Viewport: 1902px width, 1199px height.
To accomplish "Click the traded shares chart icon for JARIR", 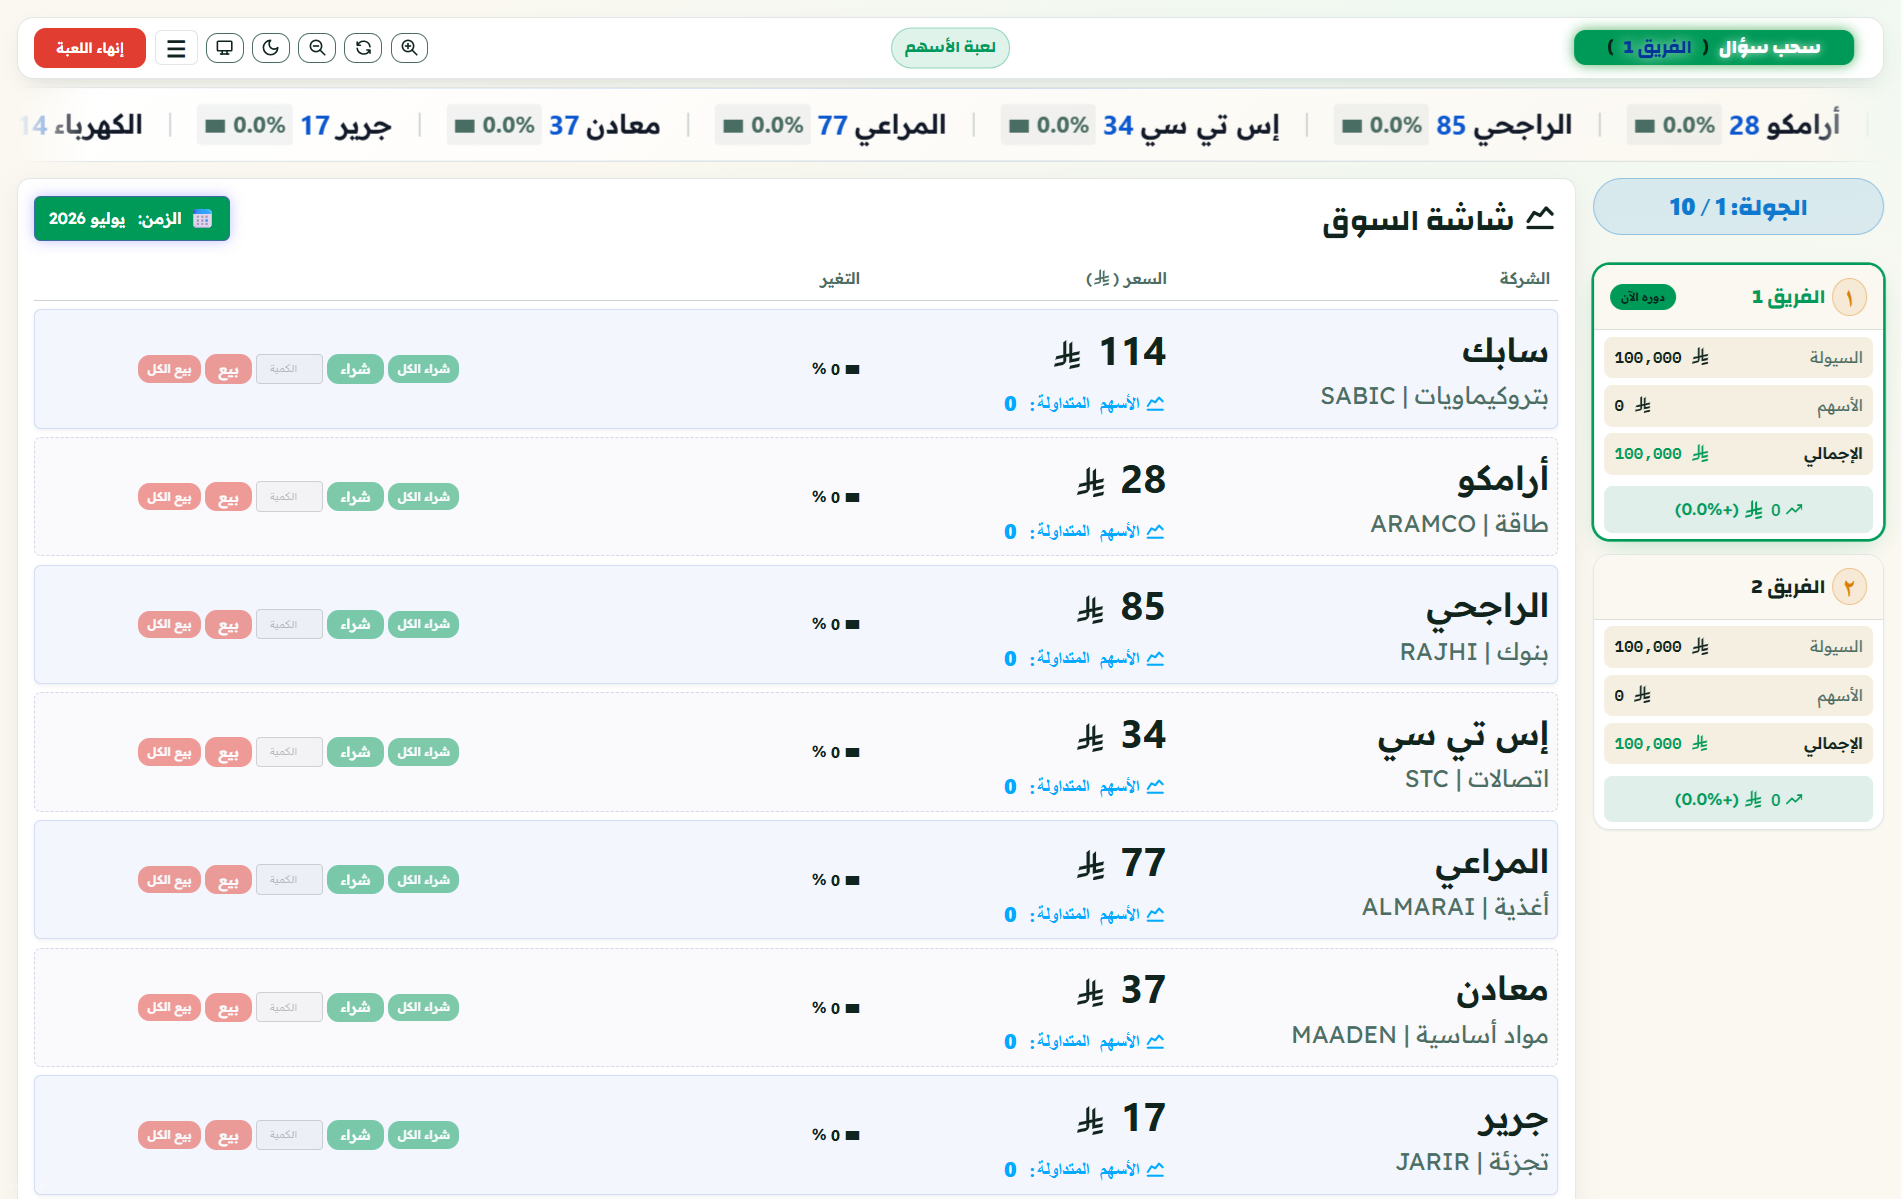I will pyautogui.click(x=1156, y=1170).
